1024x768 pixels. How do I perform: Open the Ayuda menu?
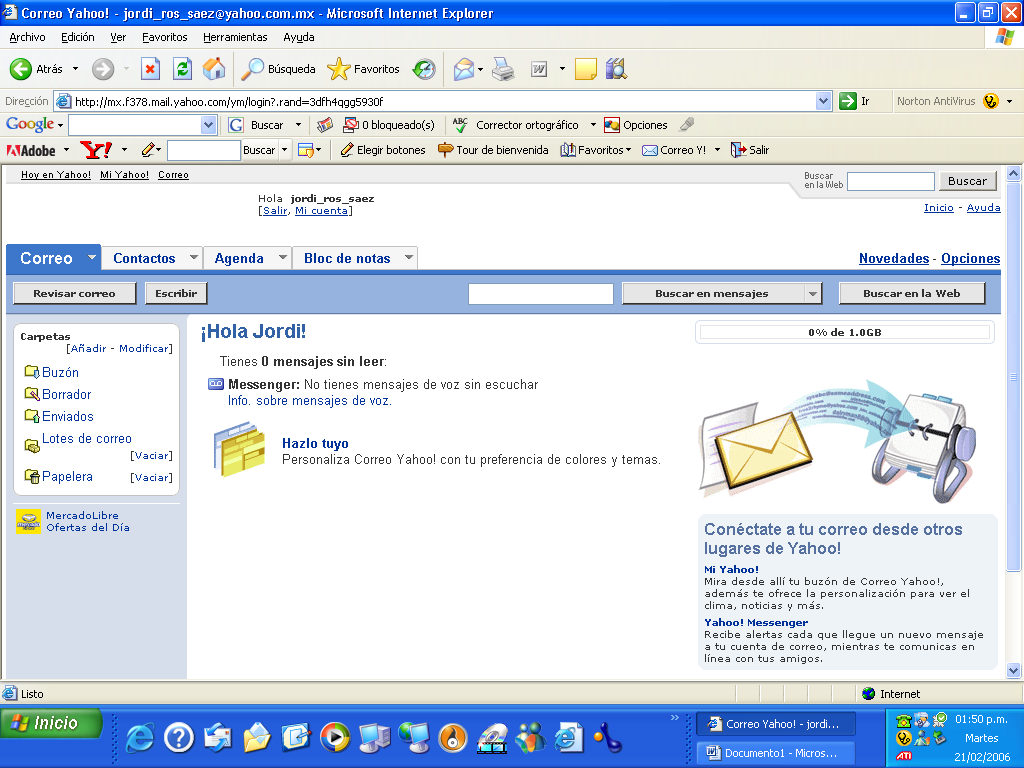tap(298, 37)
